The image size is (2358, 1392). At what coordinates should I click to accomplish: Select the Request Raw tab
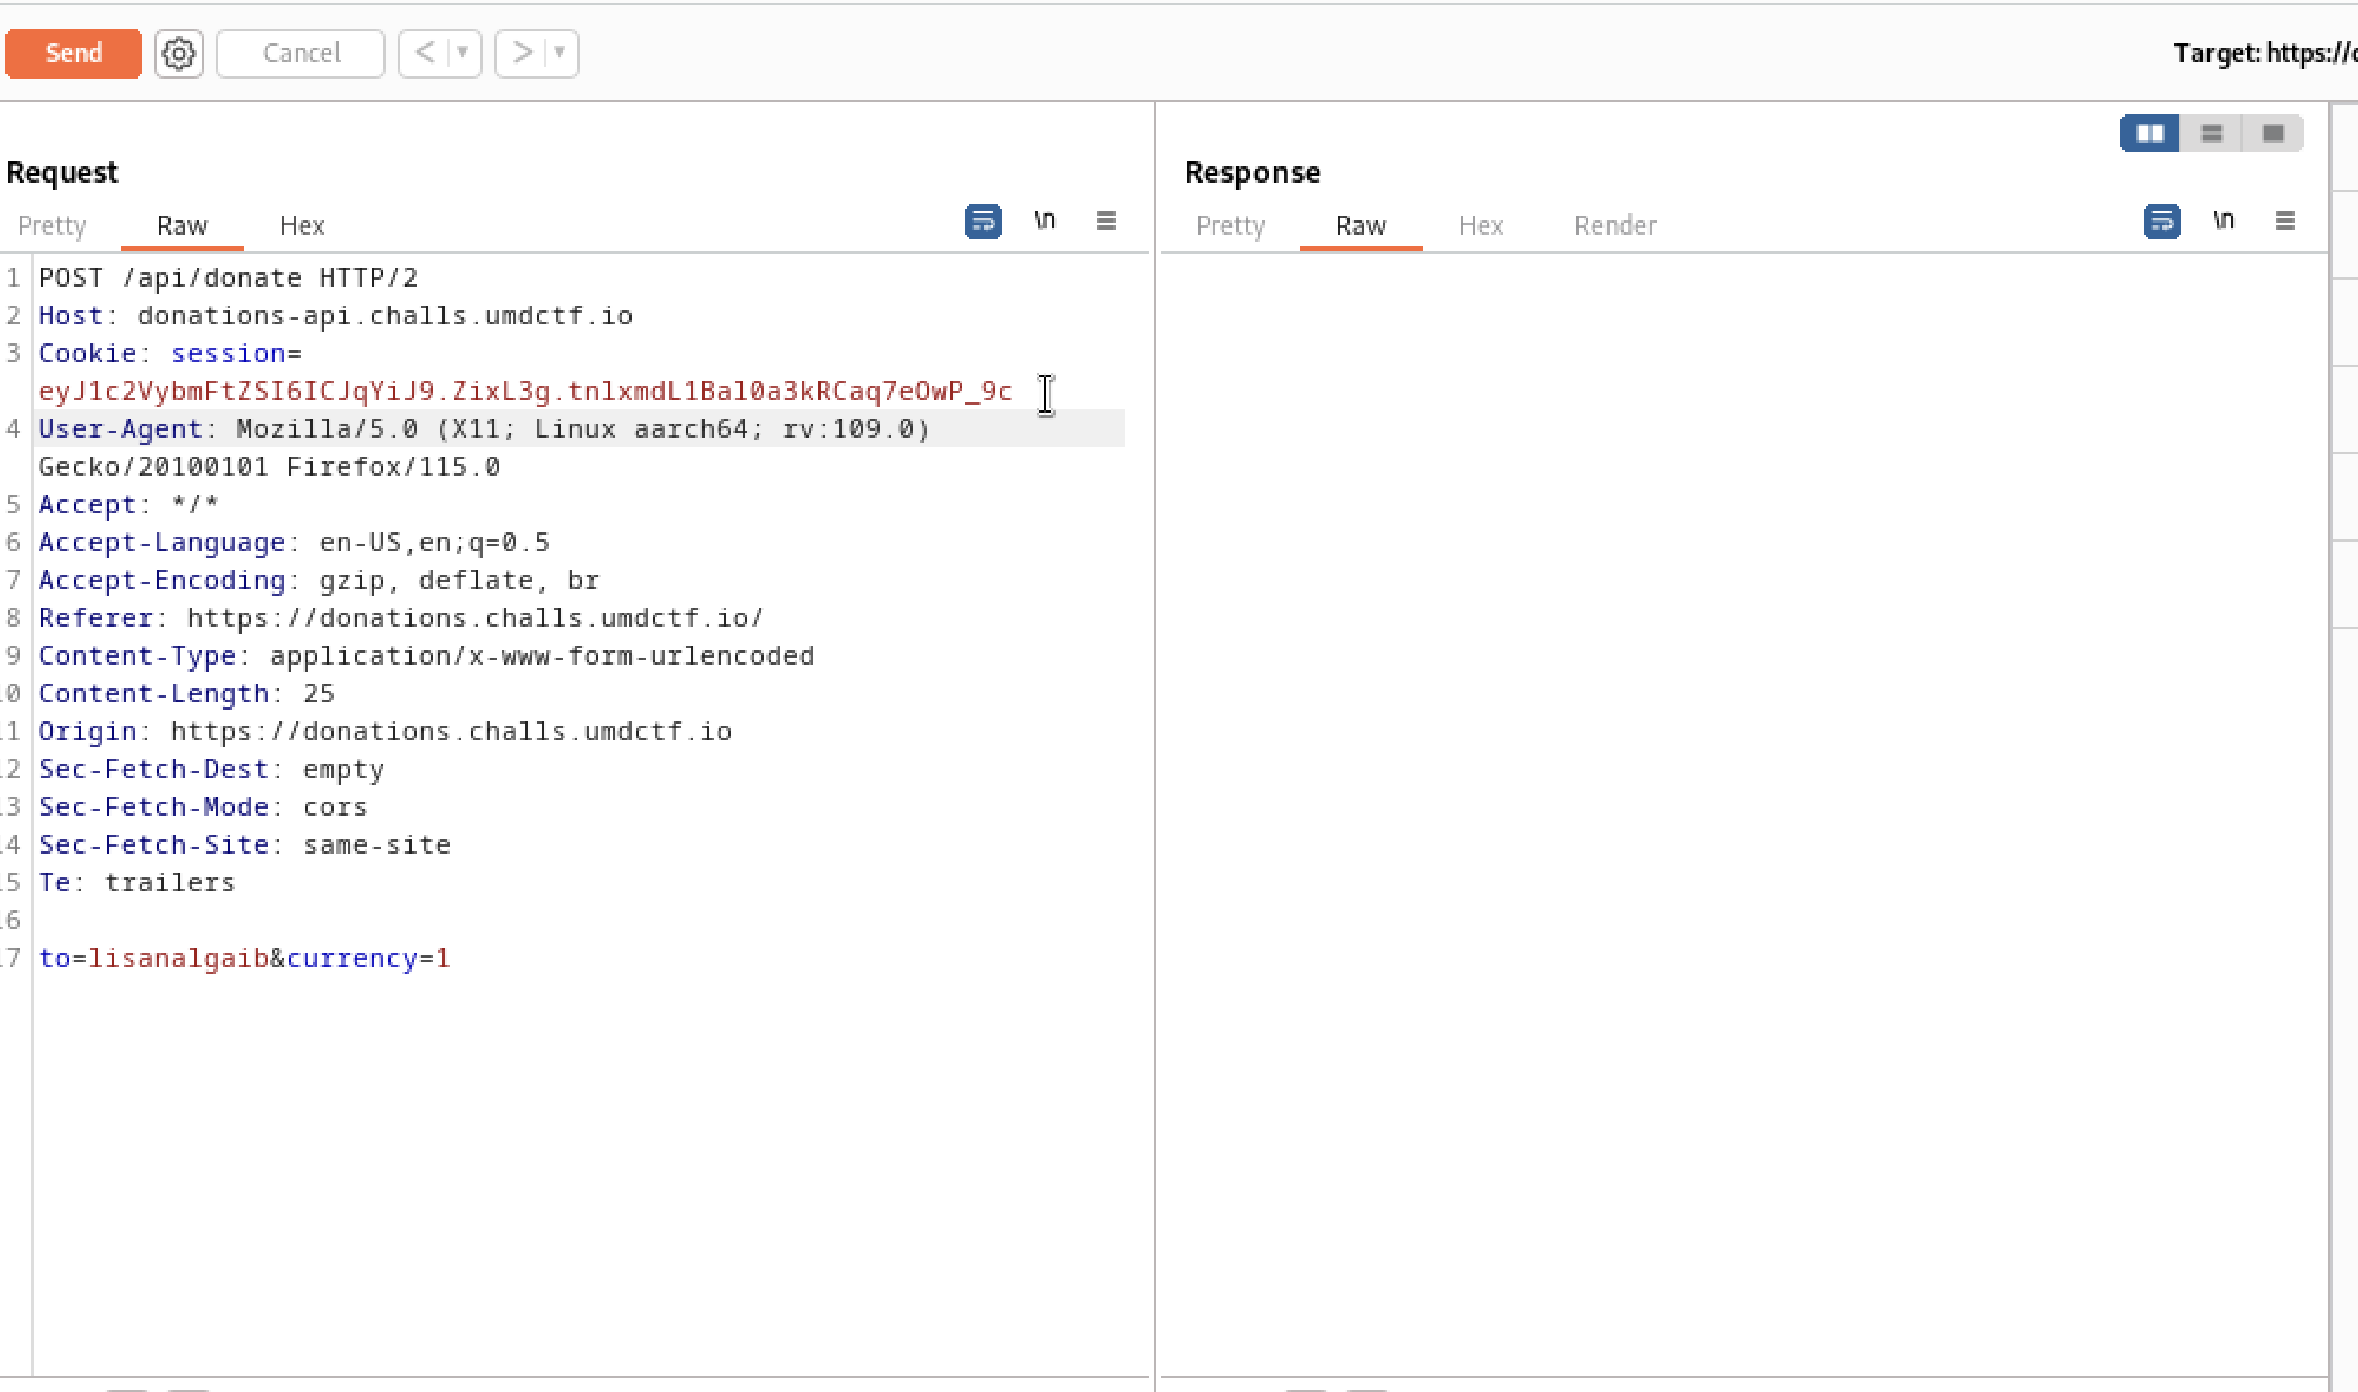182,226
